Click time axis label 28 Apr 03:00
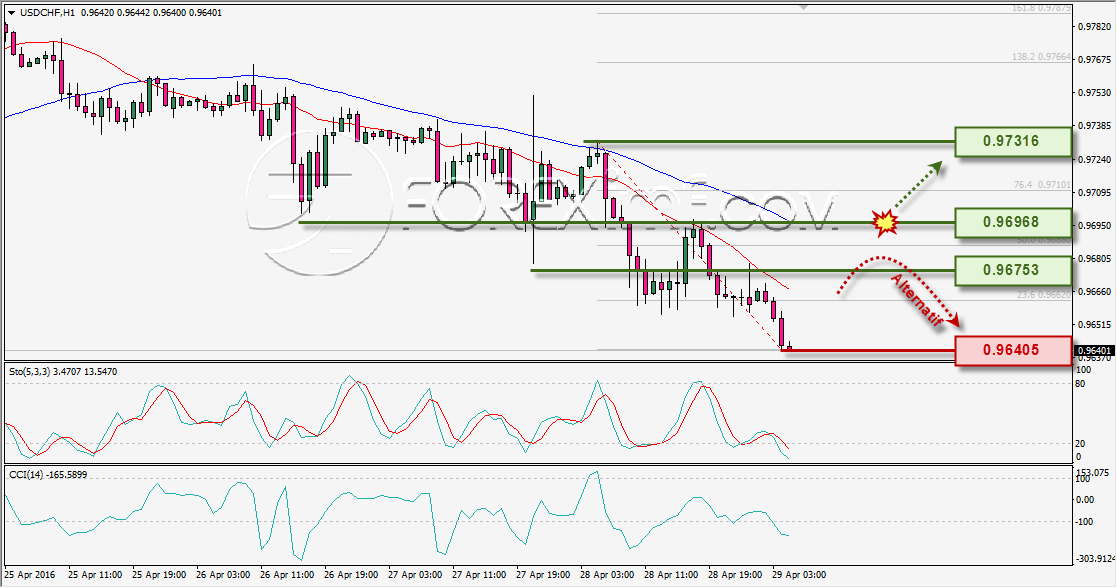This screenshot has width=1117, height=588. pos(607,574)
